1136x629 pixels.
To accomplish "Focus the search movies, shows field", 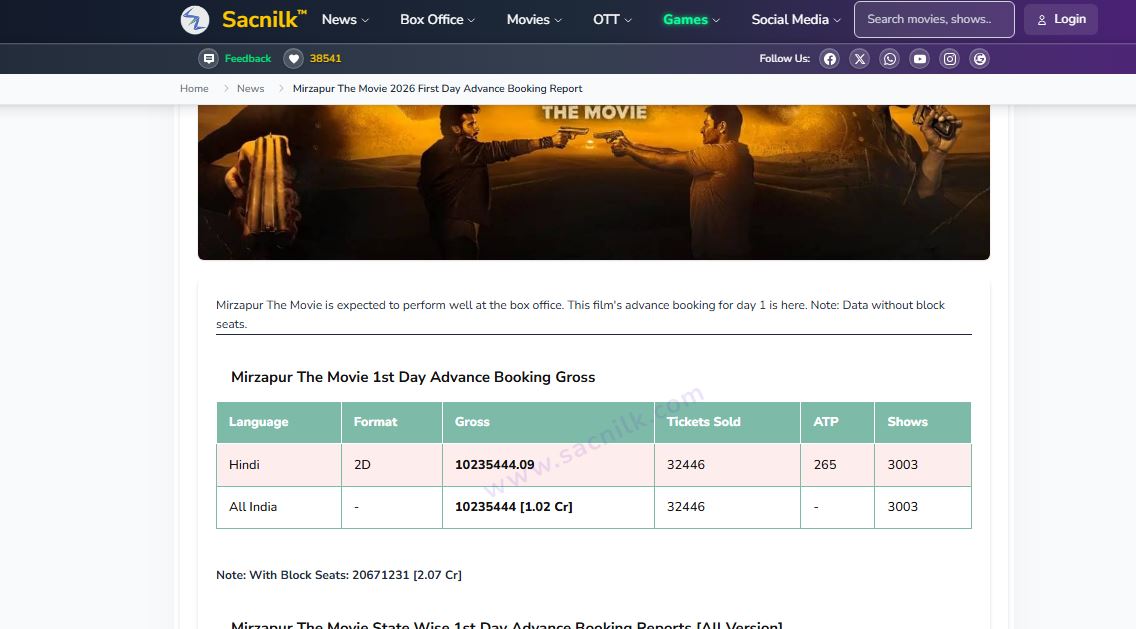I will coord(934,20).
